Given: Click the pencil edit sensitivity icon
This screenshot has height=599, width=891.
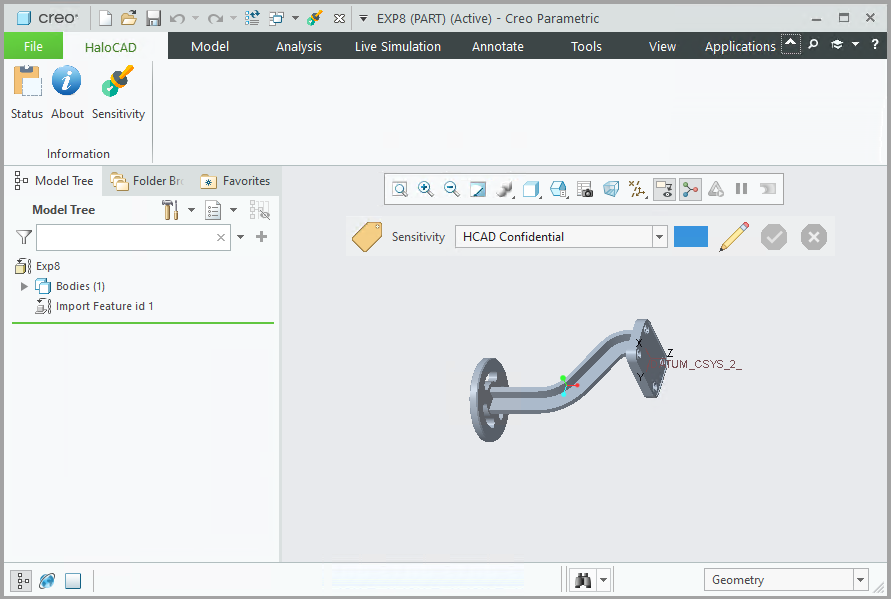Looking at the screenshot, I should pos(734,237).
